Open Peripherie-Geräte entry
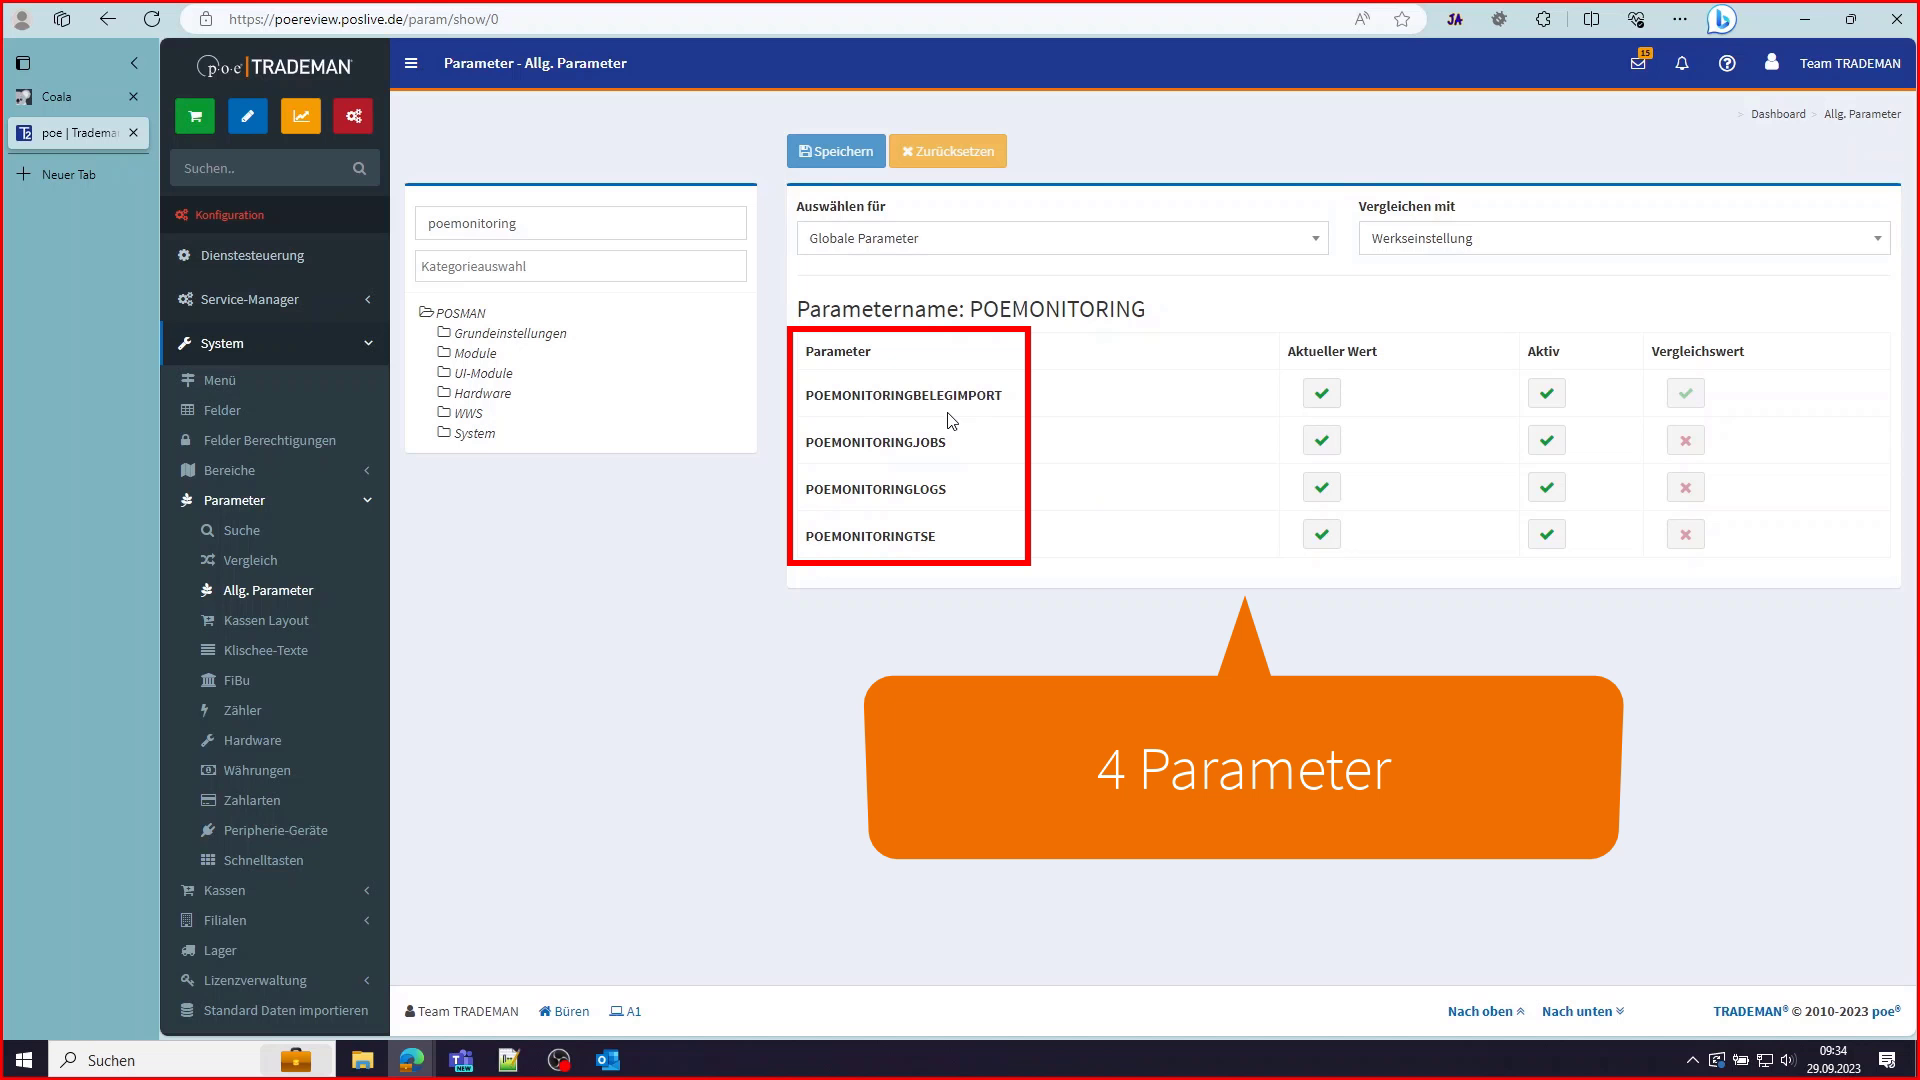 point(275,830)
